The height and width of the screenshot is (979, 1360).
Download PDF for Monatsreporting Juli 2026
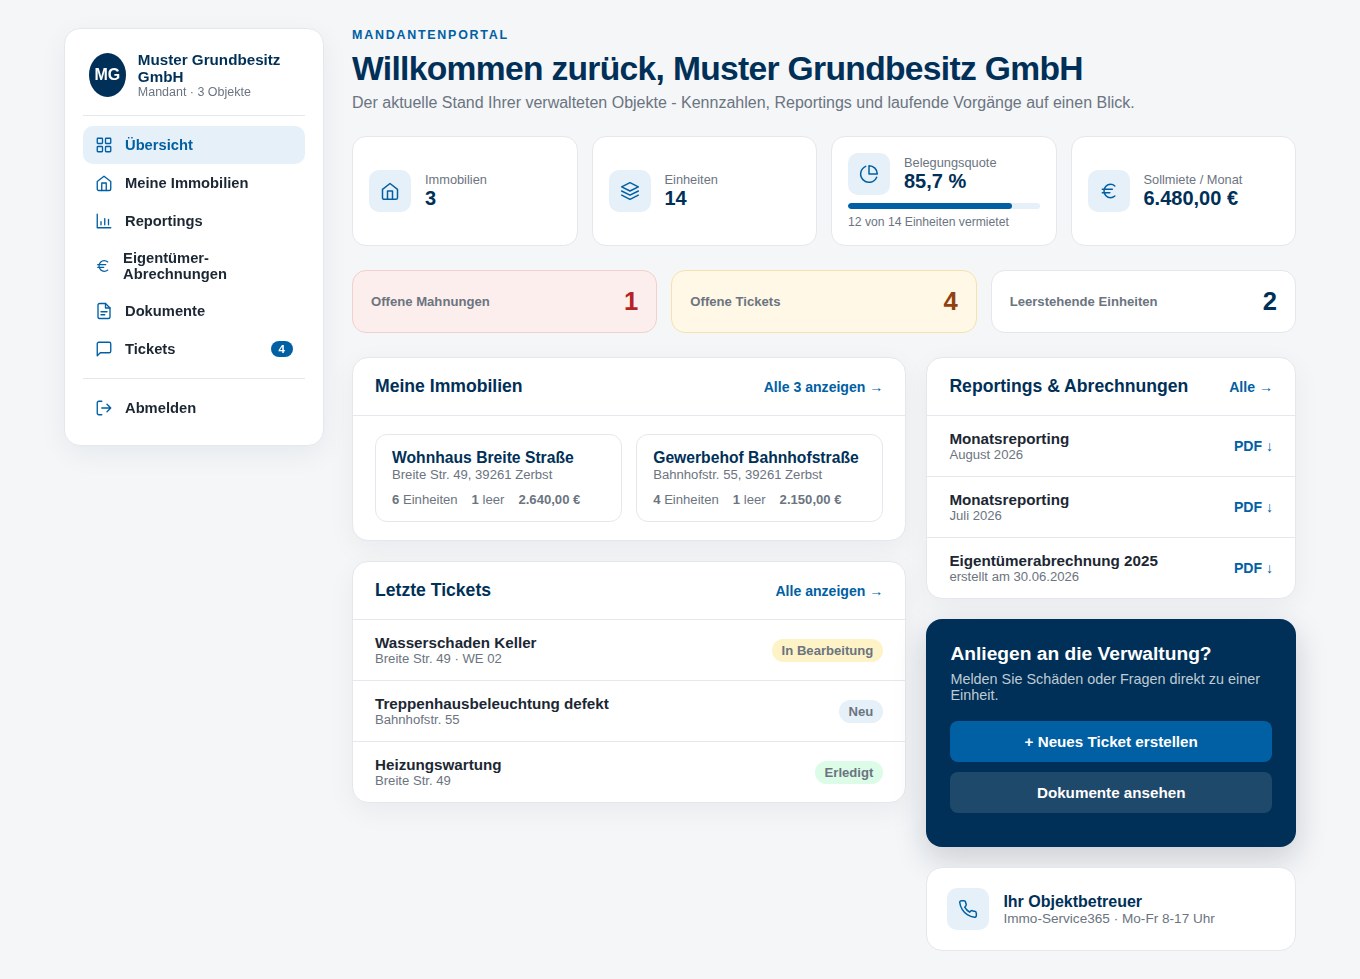[1253, 507]
